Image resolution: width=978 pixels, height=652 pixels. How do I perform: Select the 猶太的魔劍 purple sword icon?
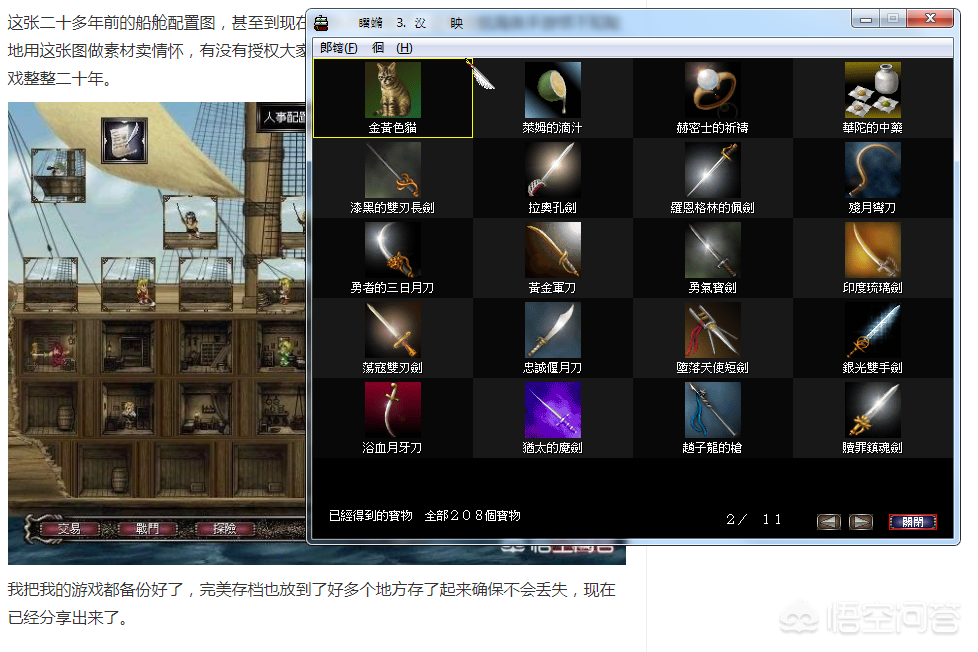pos(552,410)
